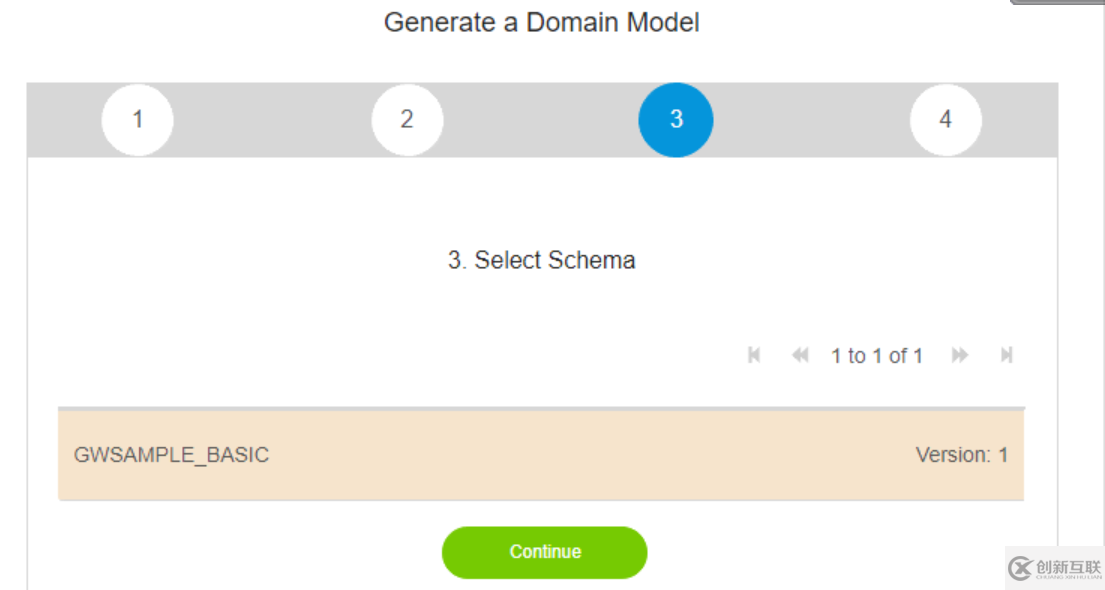Viewport: 1105px width, 590px height.
Task: Click the 1 to 1 of 1 counter
Action: tap(877, 355)
